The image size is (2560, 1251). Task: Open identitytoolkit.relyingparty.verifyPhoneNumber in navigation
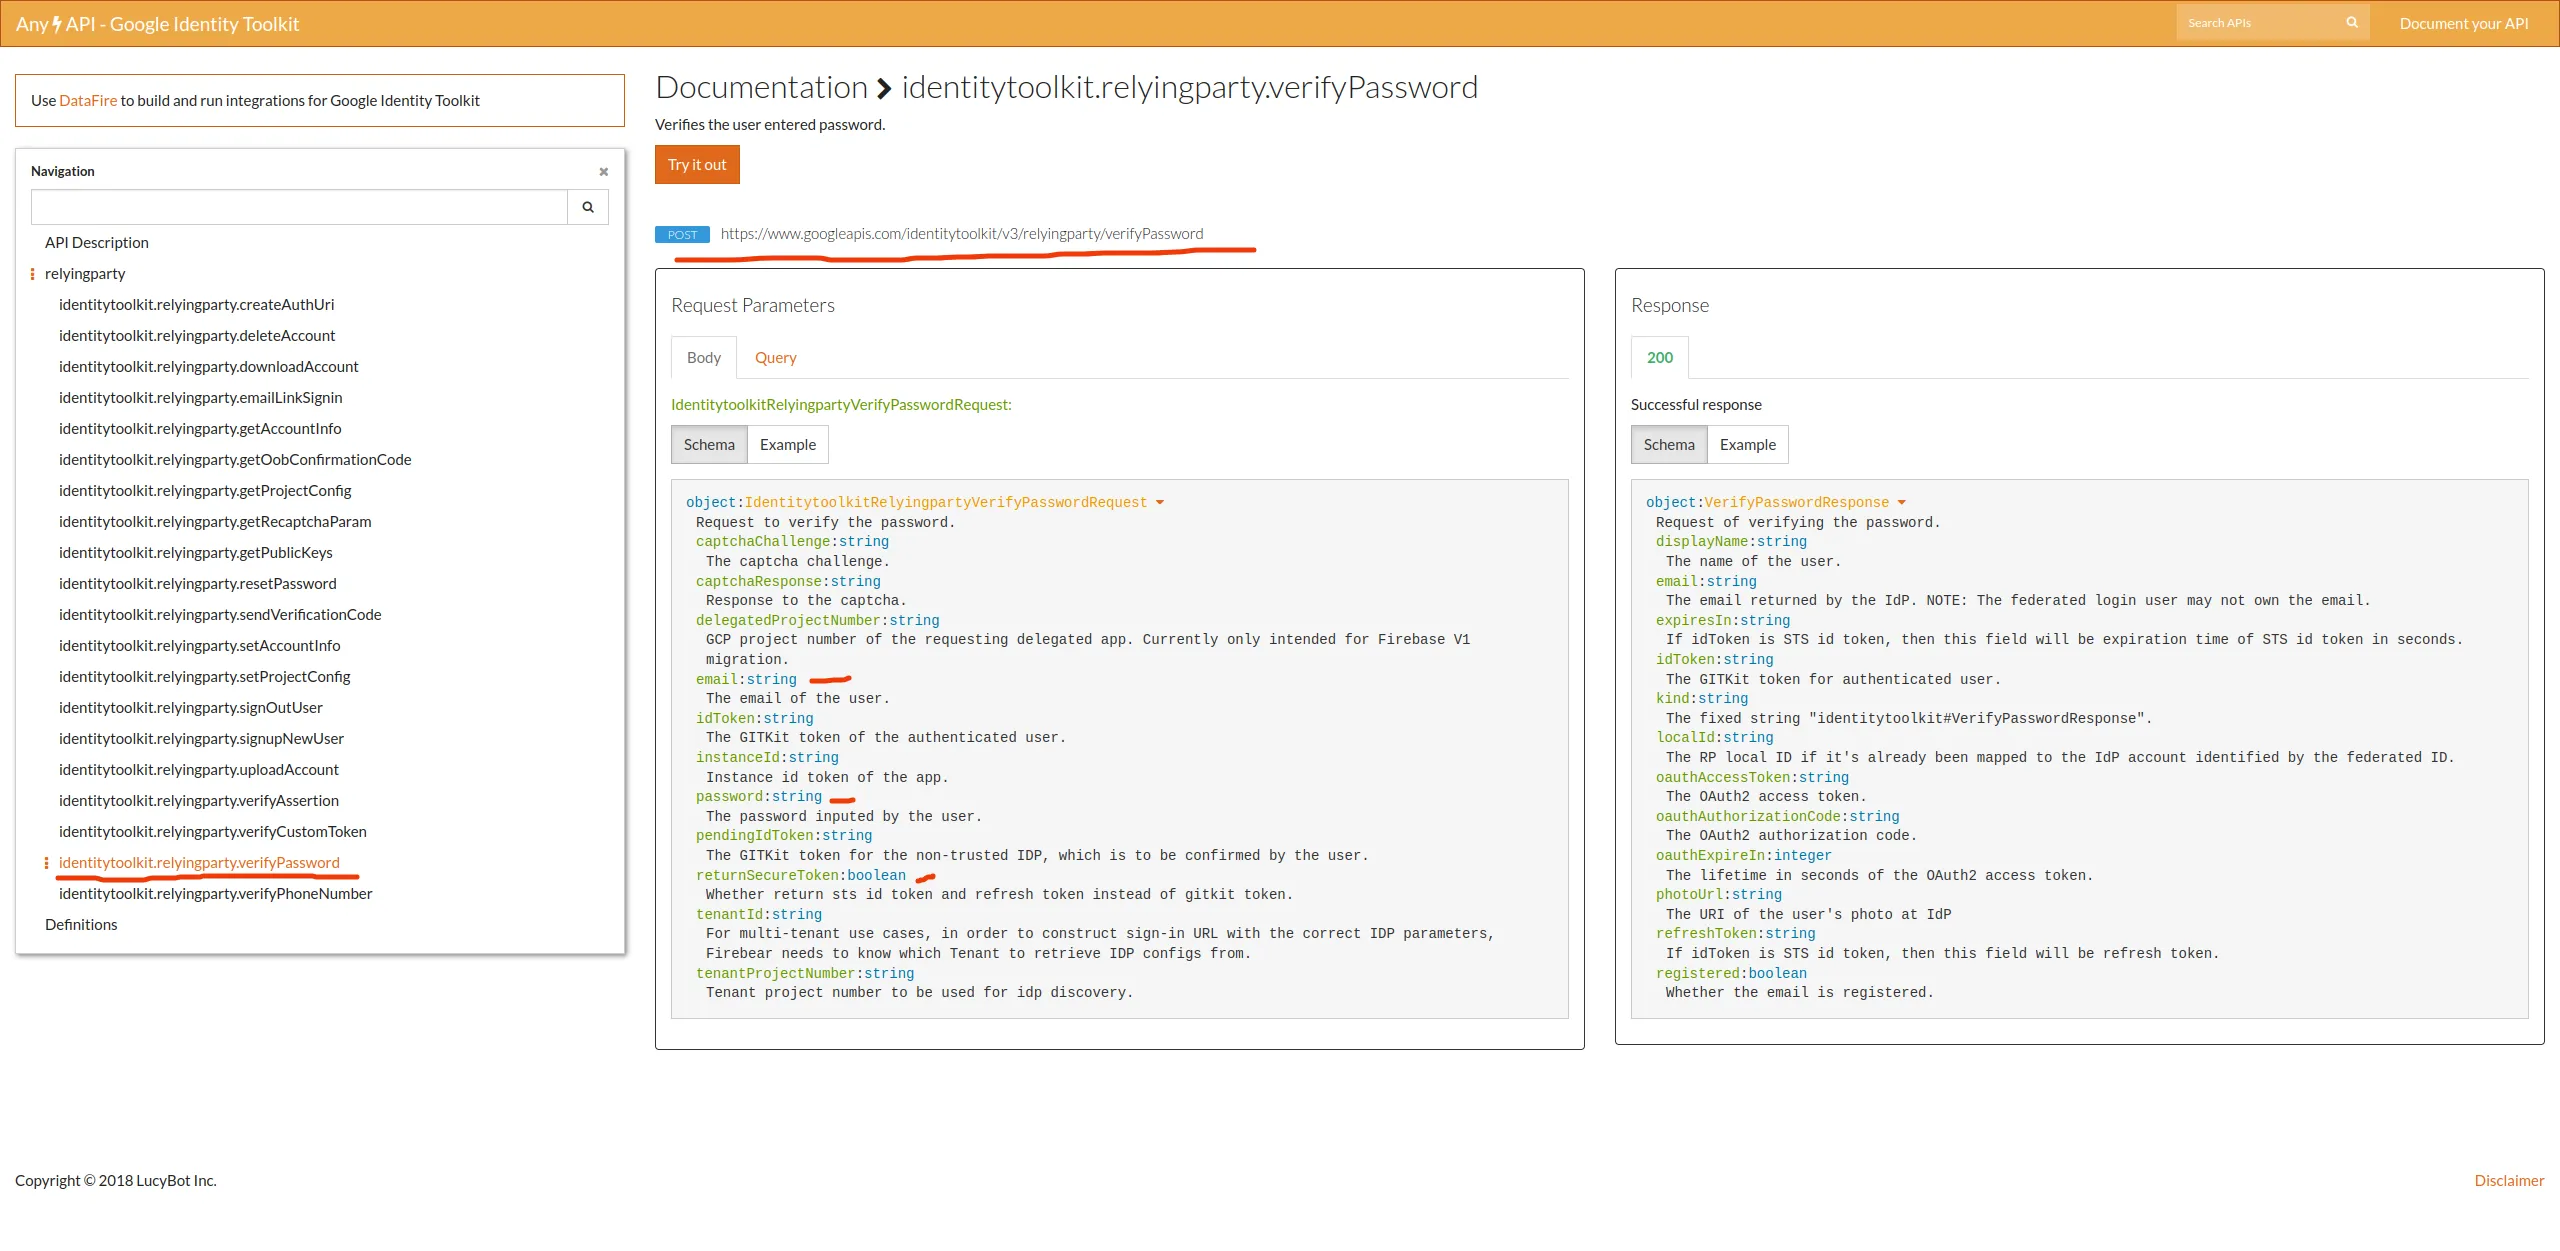tap(215, 894)
